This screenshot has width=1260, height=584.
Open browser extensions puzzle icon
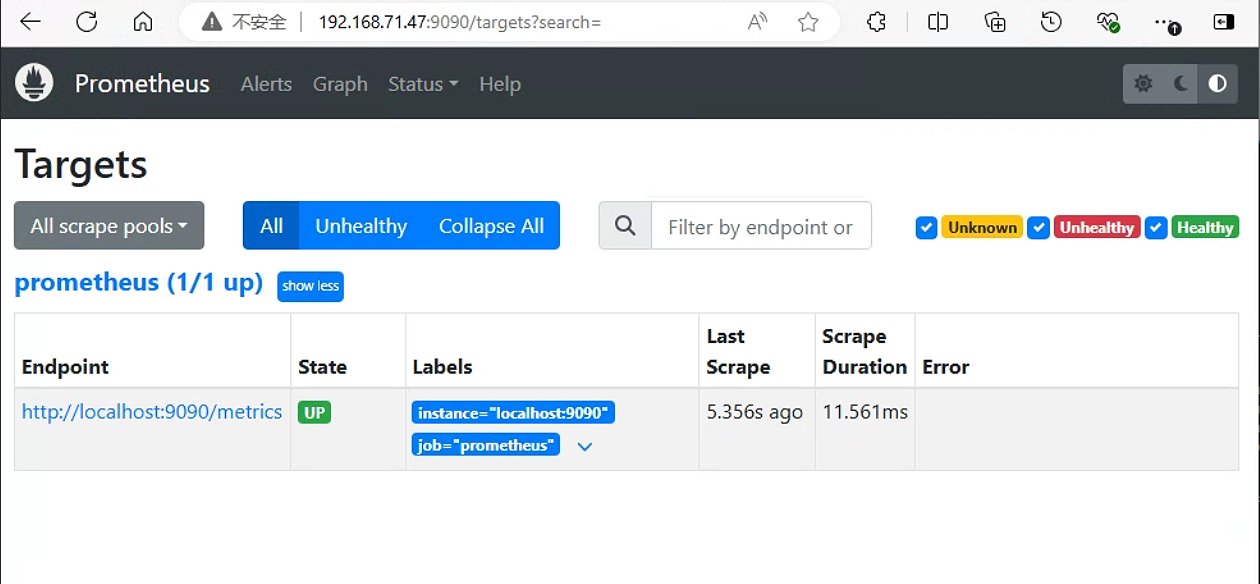tap(877, 22)
